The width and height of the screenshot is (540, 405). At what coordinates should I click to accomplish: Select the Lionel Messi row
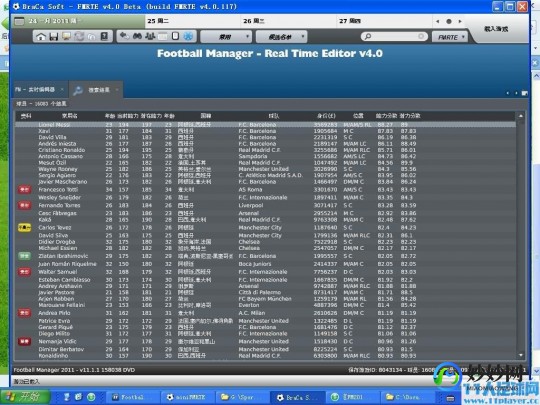265,125
